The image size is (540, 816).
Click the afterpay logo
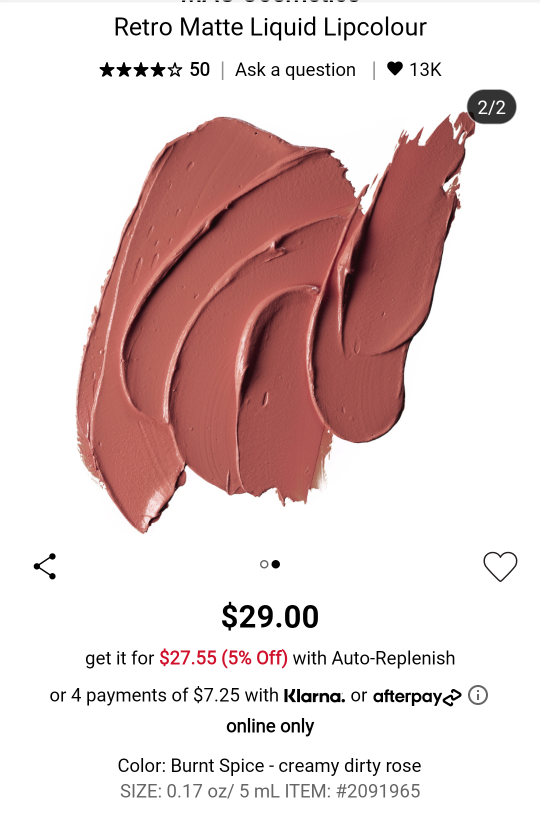(x=417, y=696)
